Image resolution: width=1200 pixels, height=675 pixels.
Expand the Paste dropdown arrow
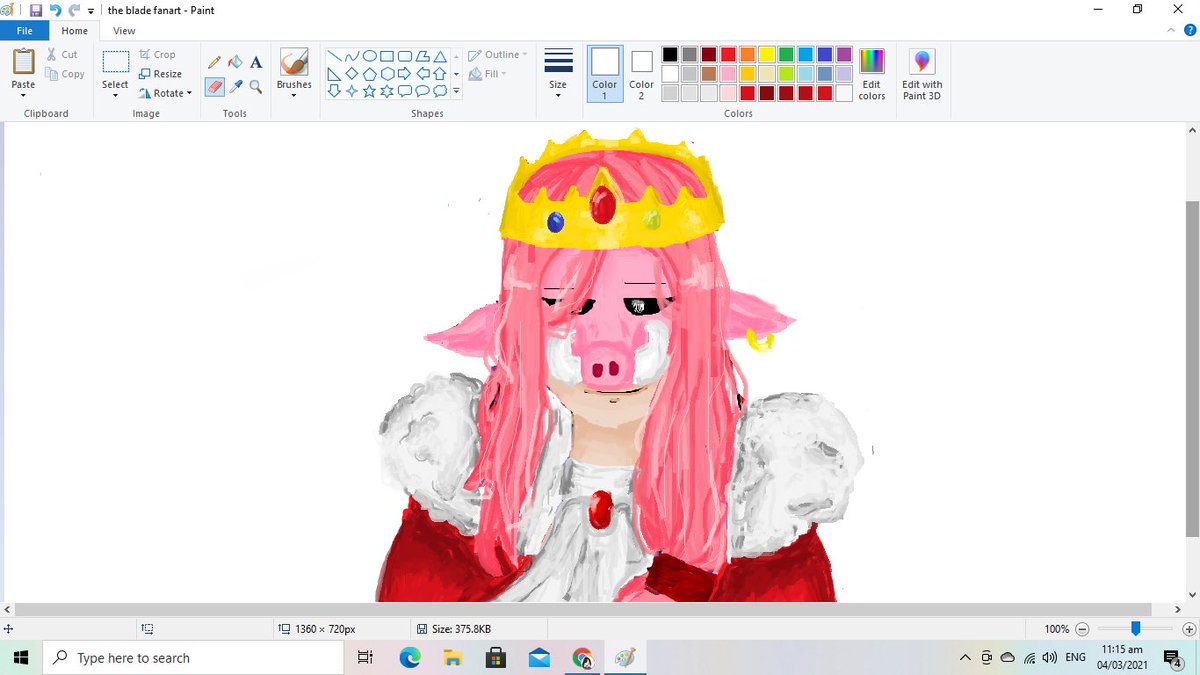point(23,96)
